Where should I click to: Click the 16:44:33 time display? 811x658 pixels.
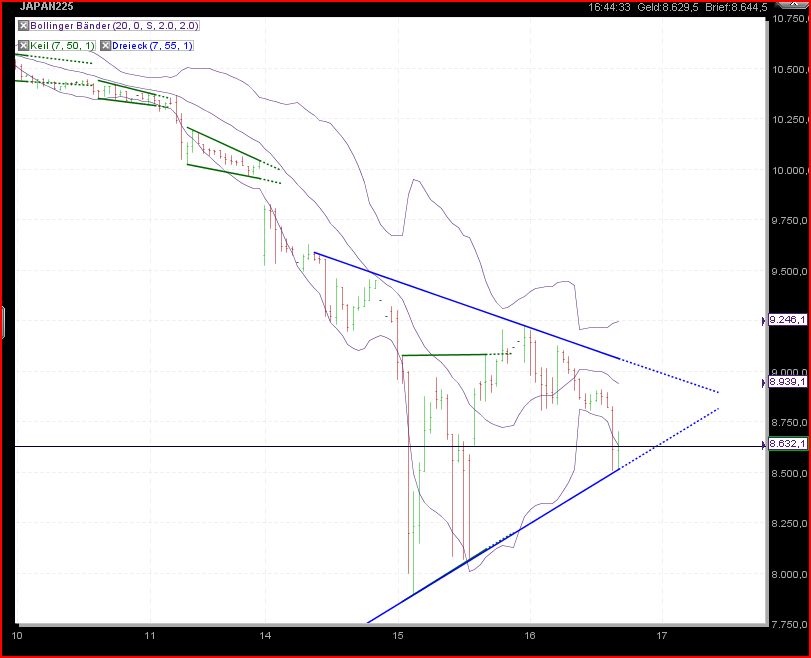click(x=609, y=7)
